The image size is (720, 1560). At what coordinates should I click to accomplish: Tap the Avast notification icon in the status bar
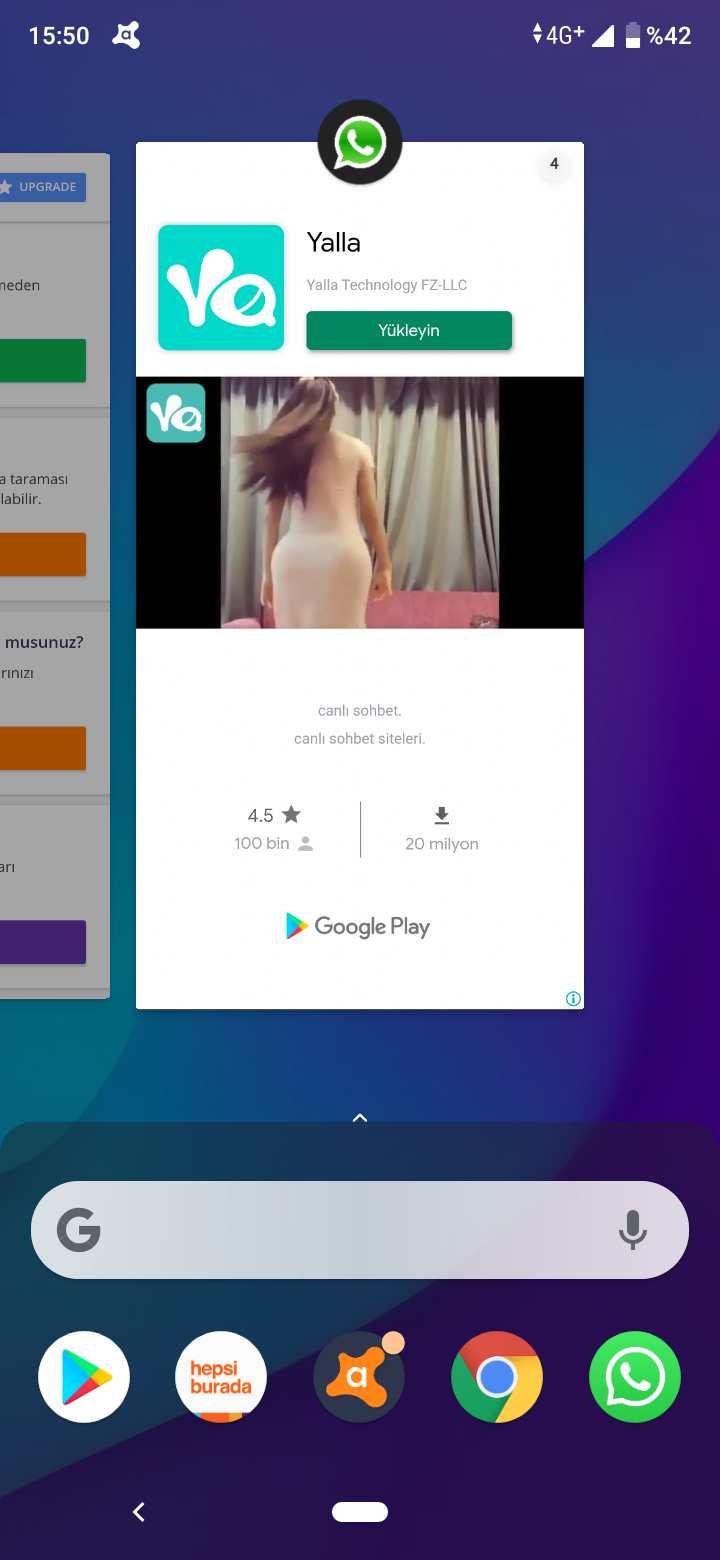click(126, 36)
